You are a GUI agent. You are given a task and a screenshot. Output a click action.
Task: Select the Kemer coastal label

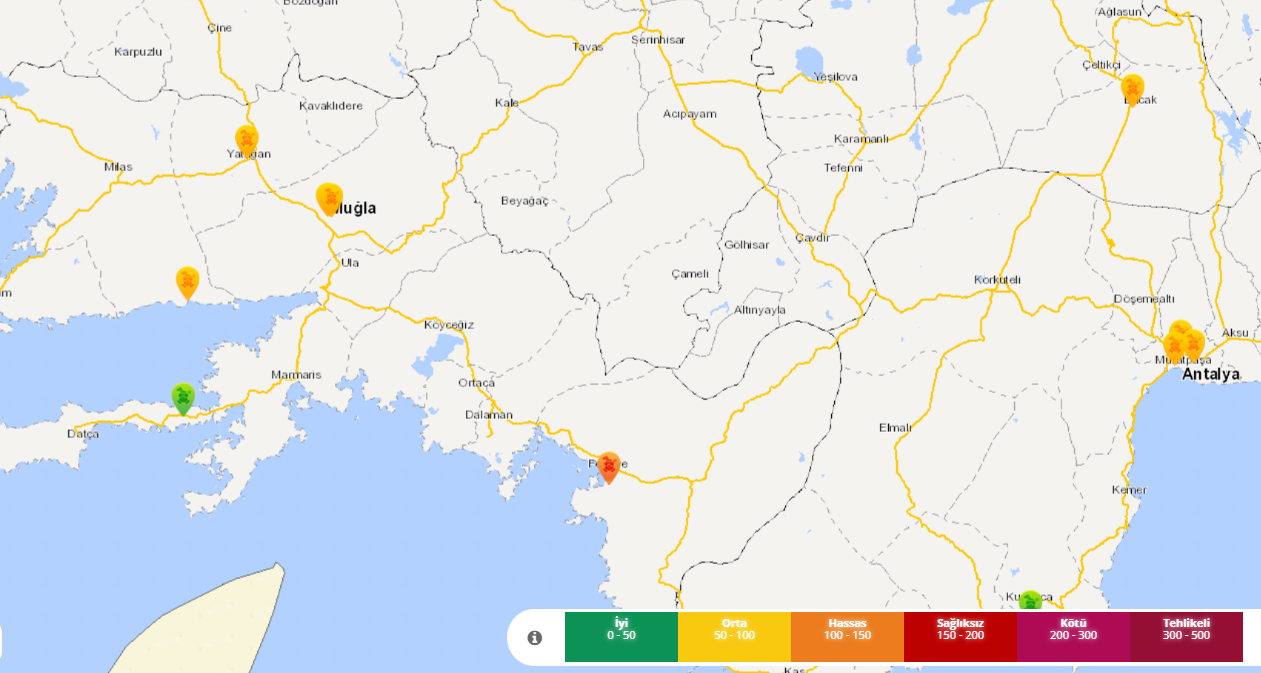pyautogui.click(x=1129, y=489)
